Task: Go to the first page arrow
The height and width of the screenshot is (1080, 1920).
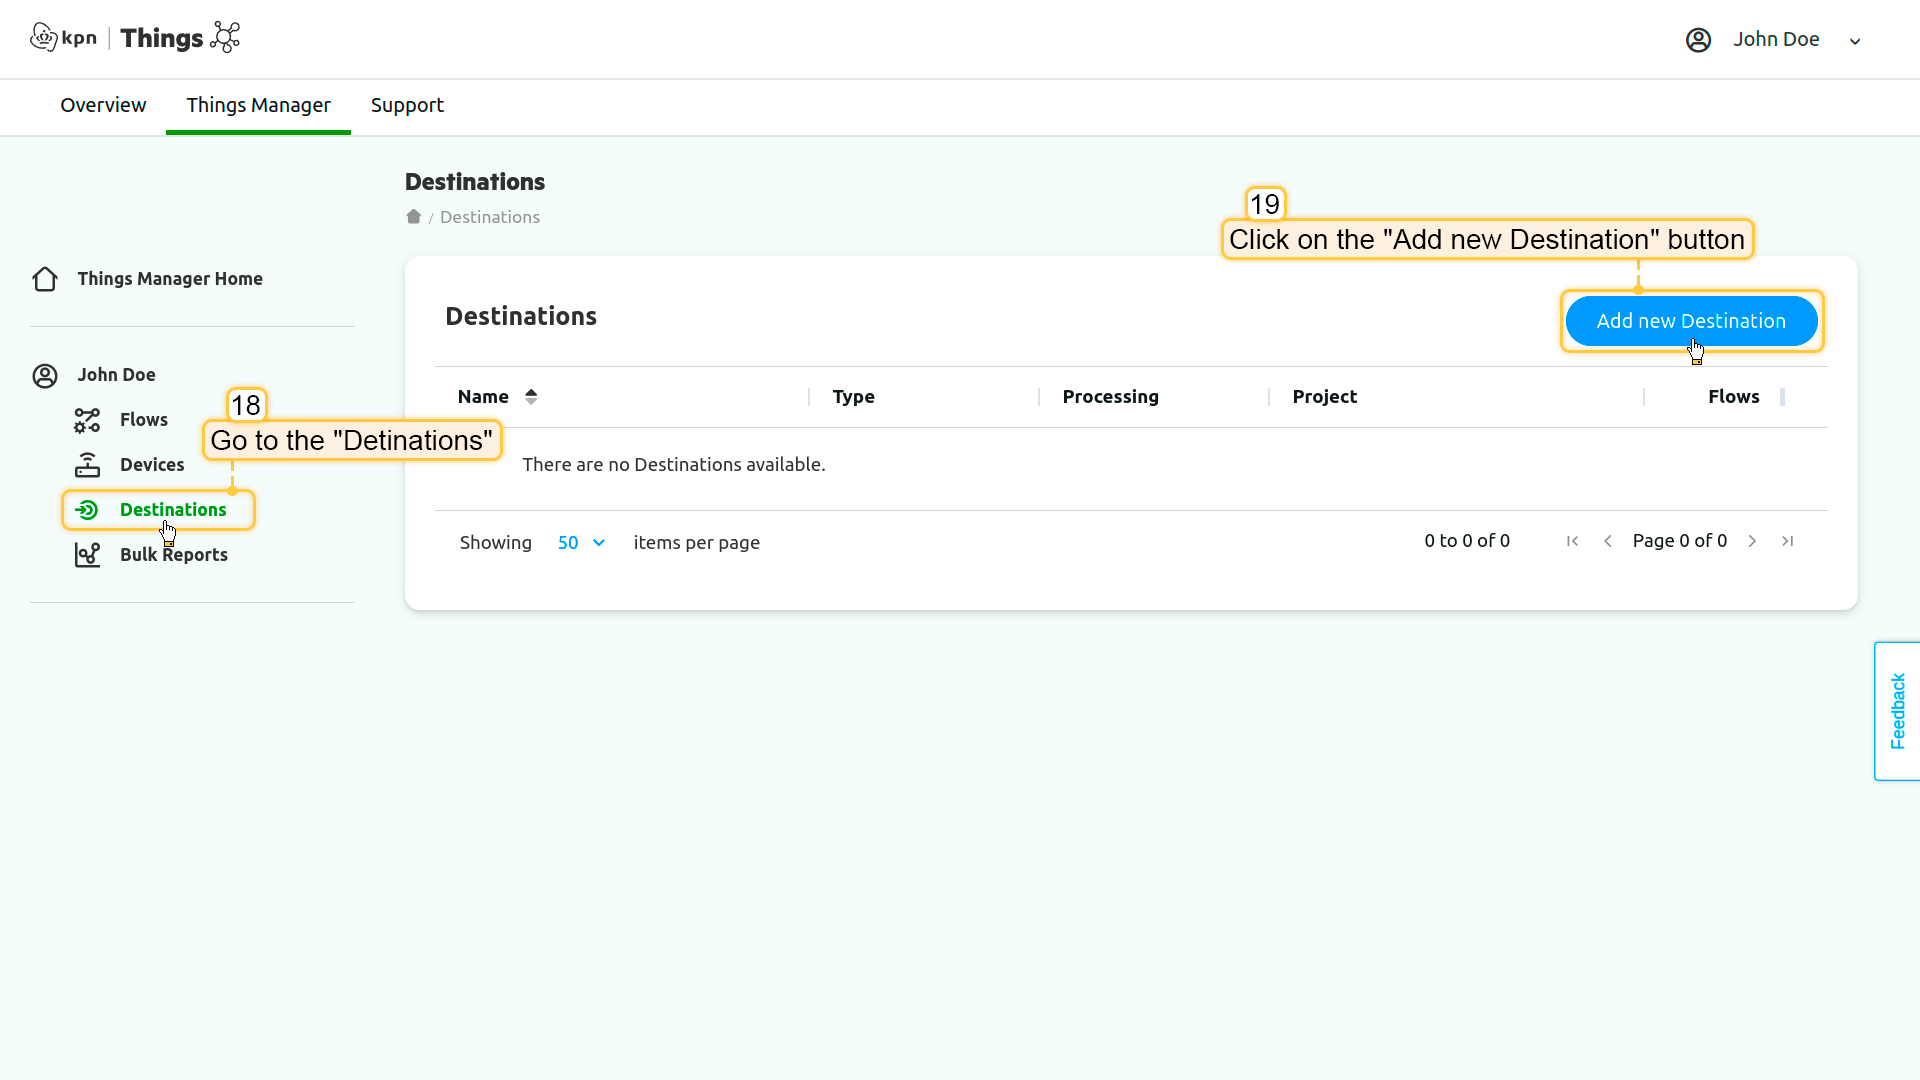Action: (1572, 541)
